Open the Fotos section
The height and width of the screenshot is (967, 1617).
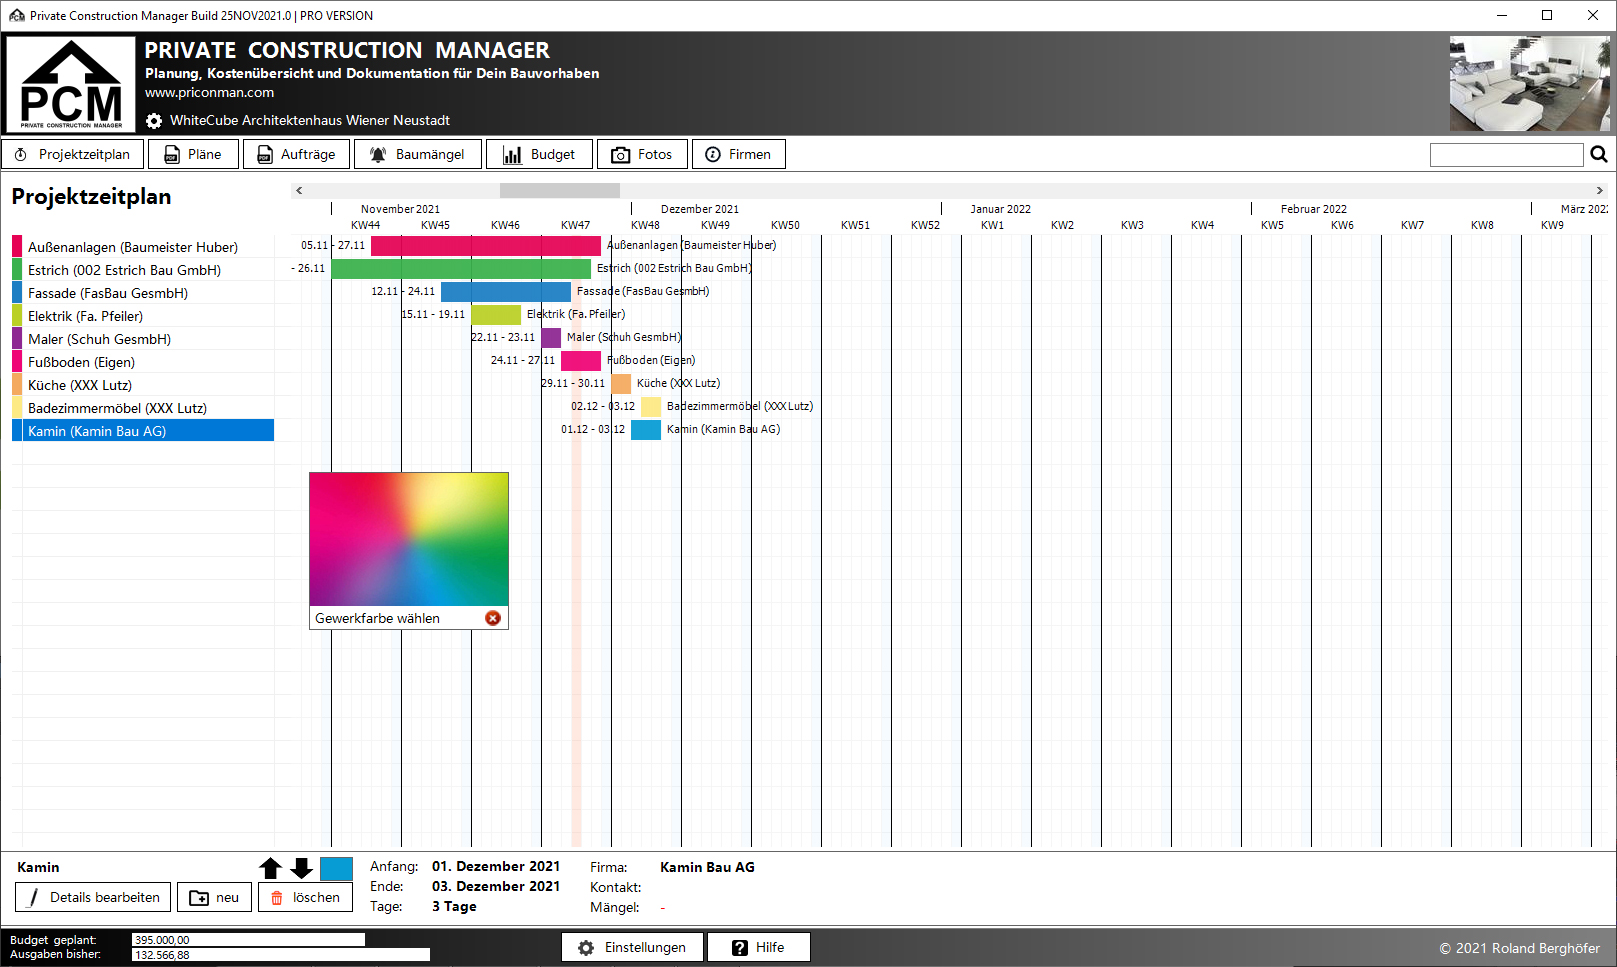point(642,154)
